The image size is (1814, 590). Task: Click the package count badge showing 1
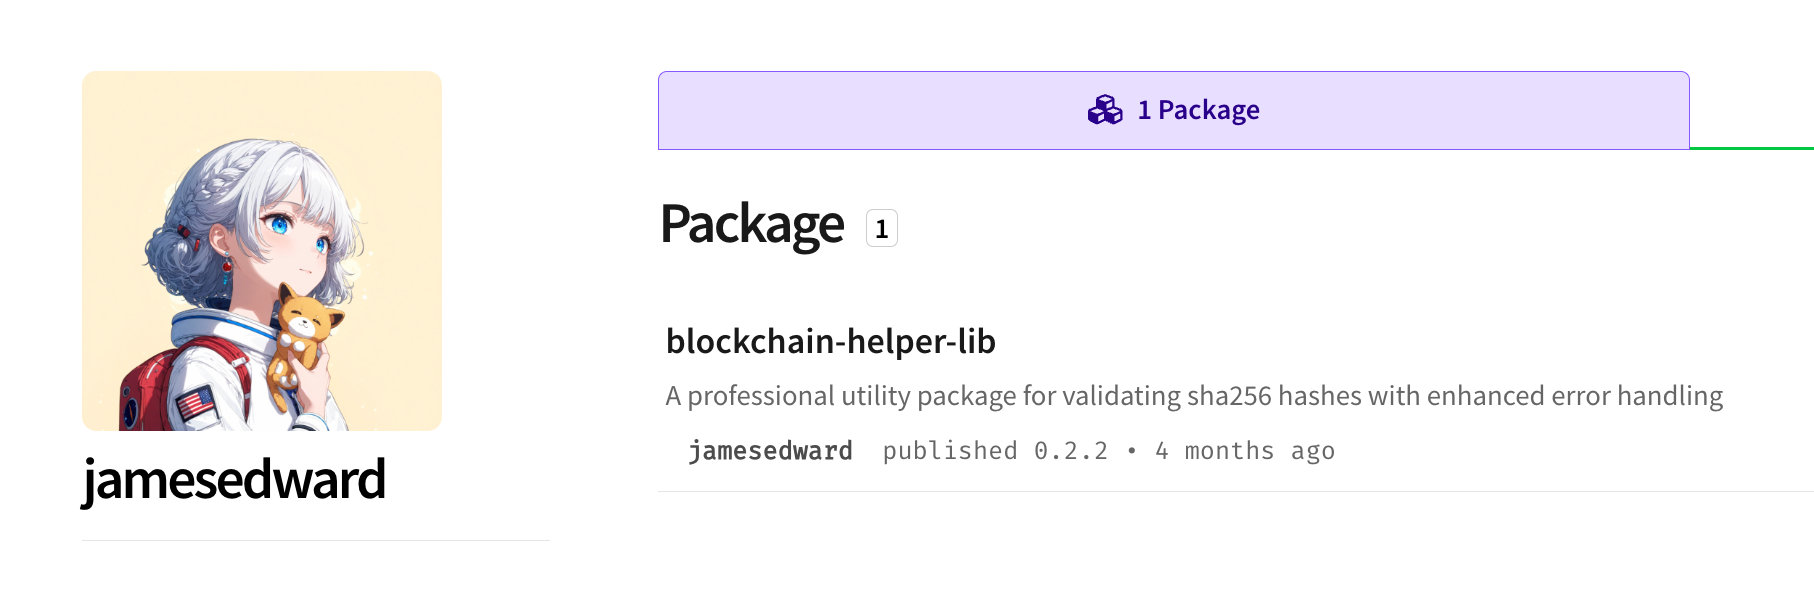pyautogui.click(x=881, y=229)
